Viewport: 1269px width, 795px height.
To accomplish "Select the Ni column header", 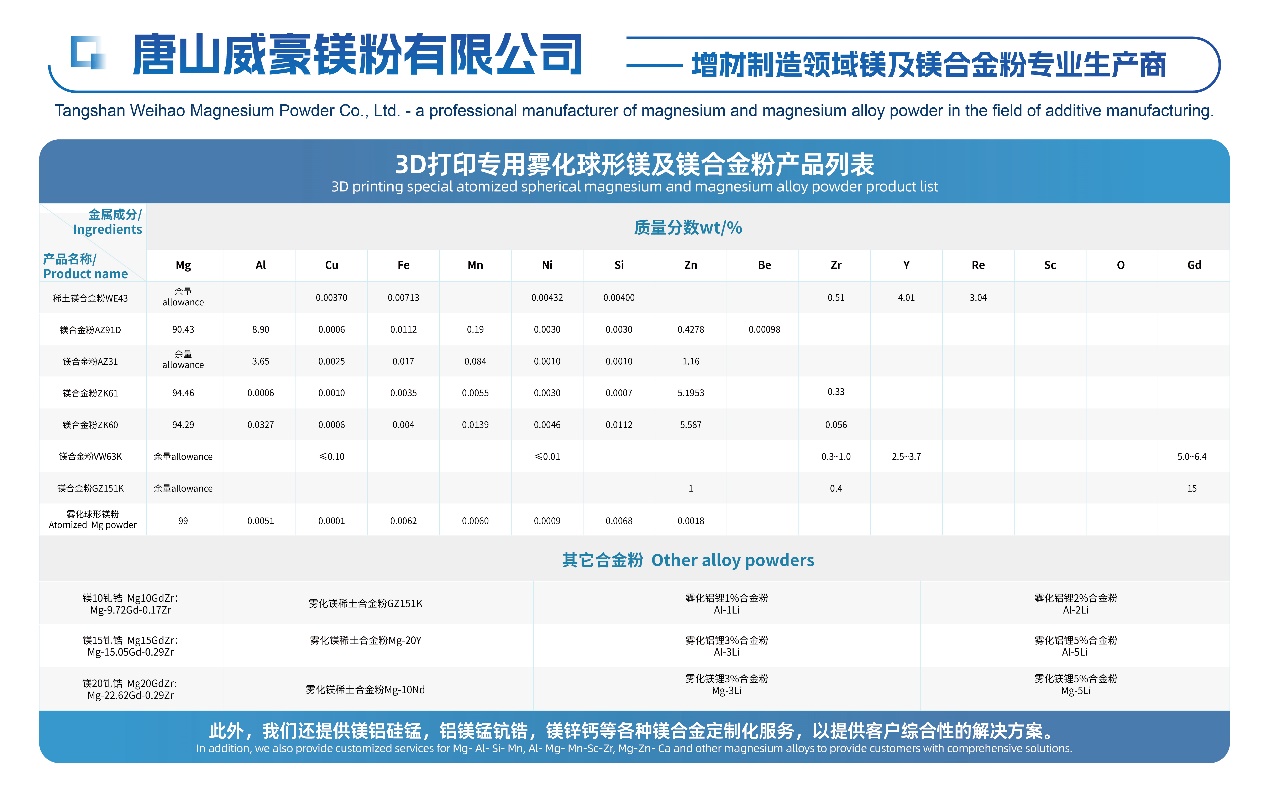I will point(547,266).
